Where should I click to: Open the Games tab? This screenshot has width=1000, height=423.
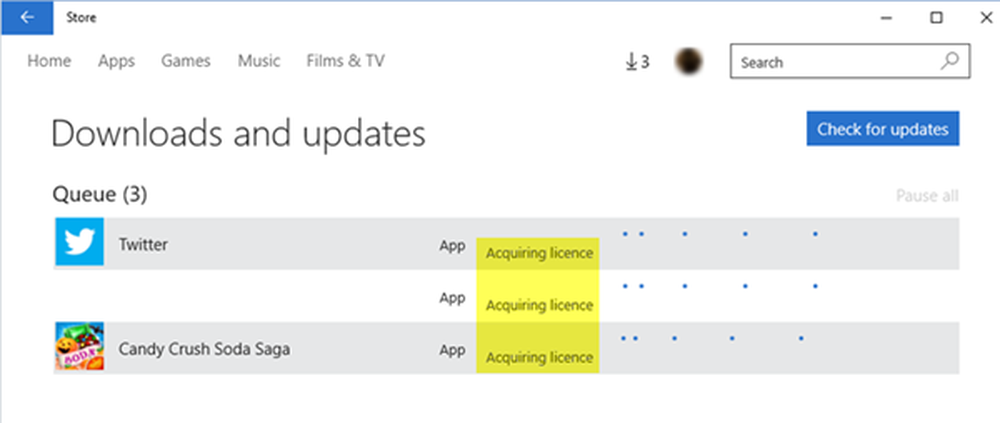tap(186, 61)
